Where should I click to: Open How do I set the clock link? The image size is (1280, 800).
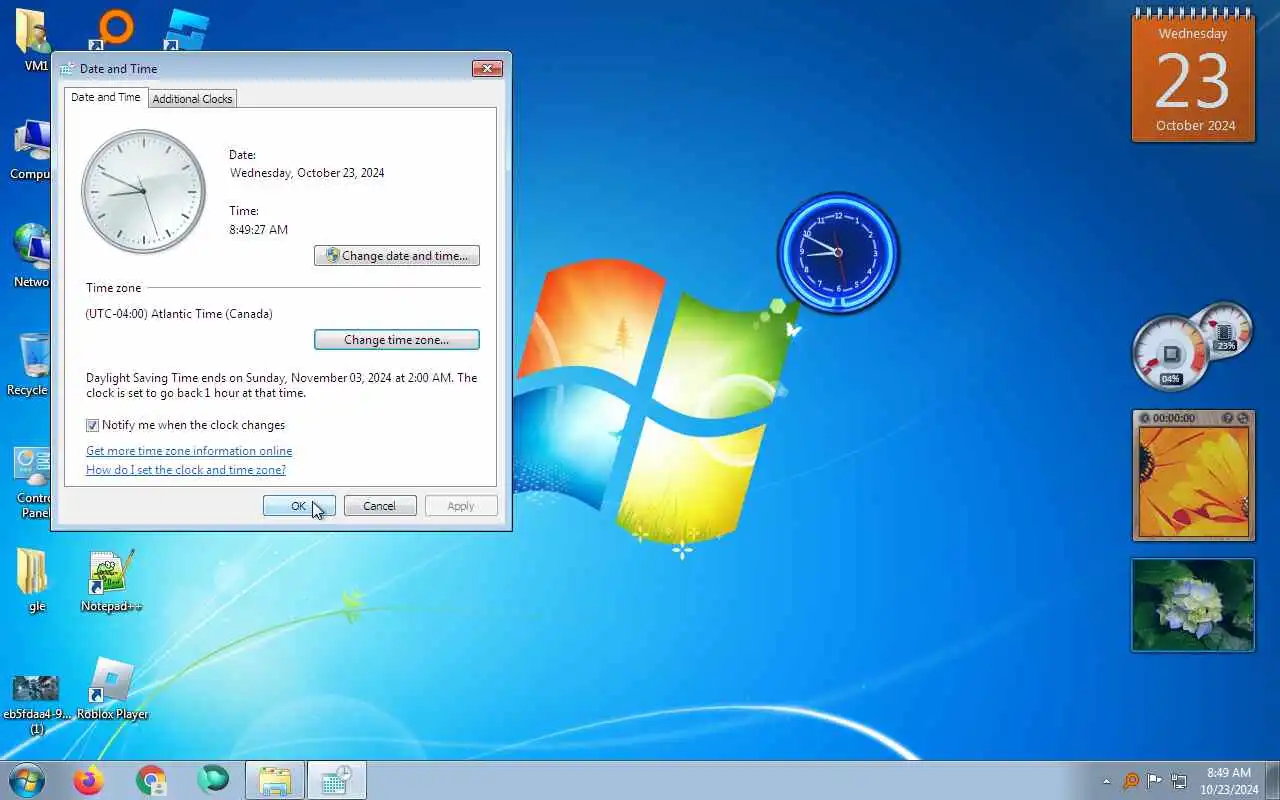point(186,470)
